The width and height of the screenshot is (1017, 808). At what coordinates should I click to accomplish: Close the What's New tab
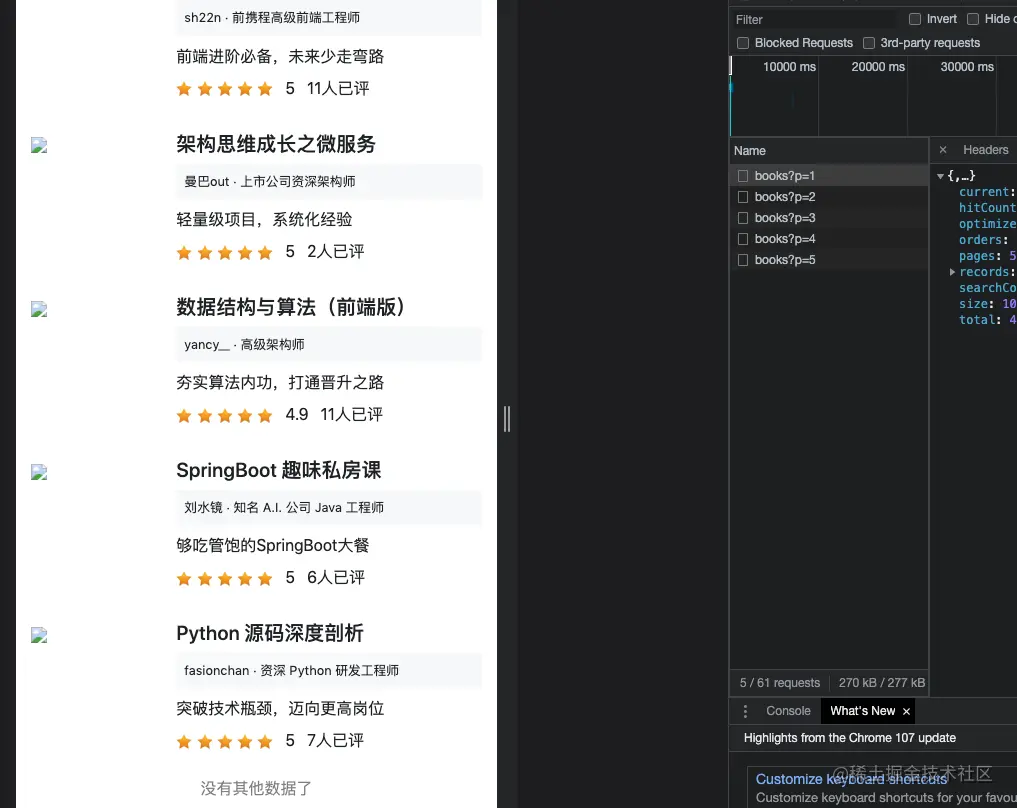point(907,711)
